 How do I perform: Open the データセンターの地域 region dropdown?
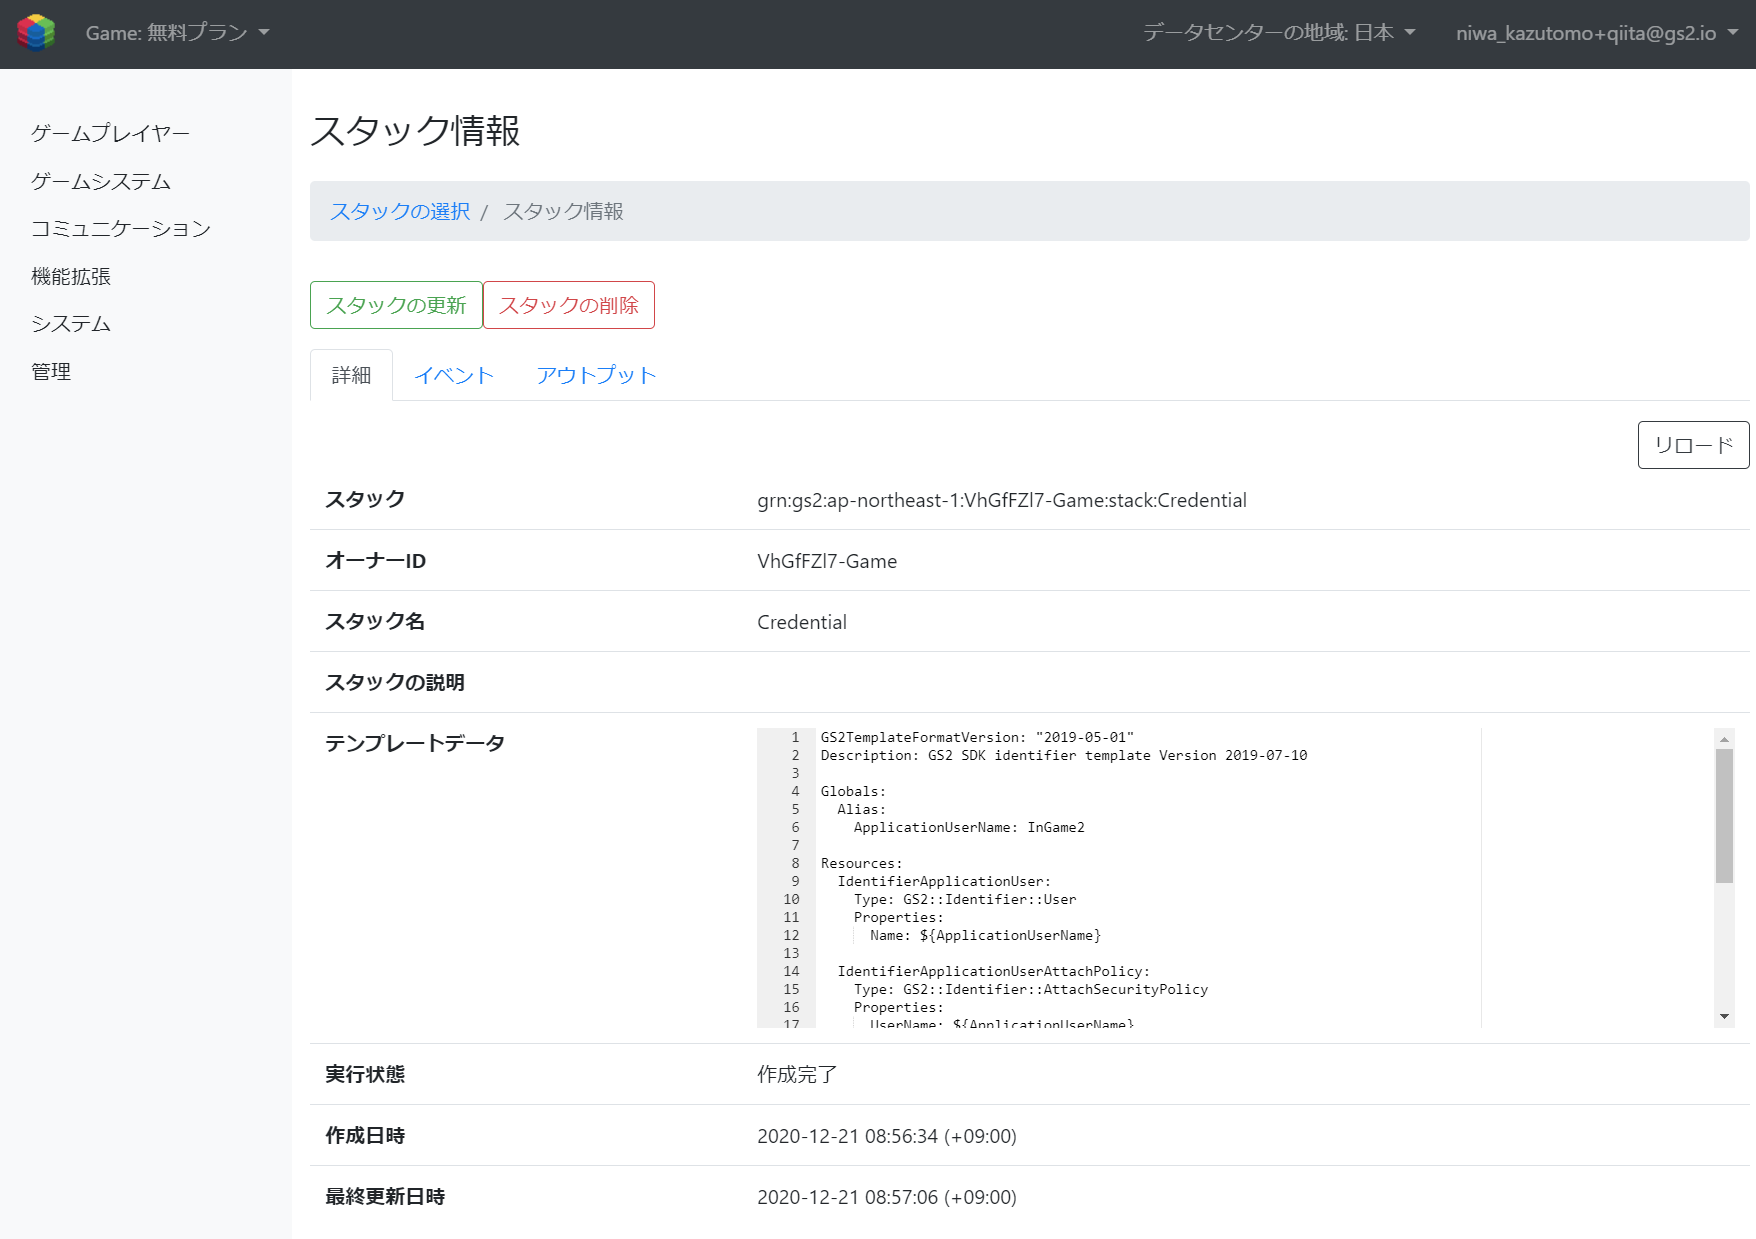tap(1279, 33)
